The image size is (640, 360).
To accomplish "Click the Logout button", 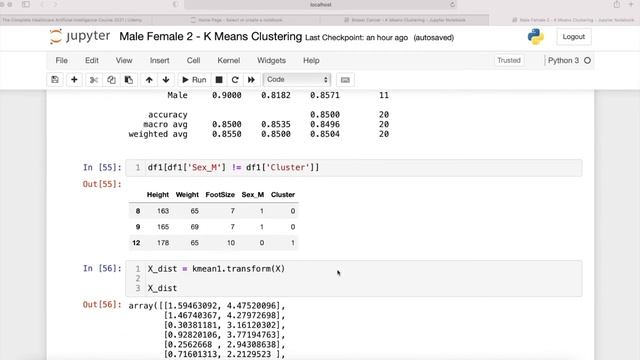I will 573,37.
